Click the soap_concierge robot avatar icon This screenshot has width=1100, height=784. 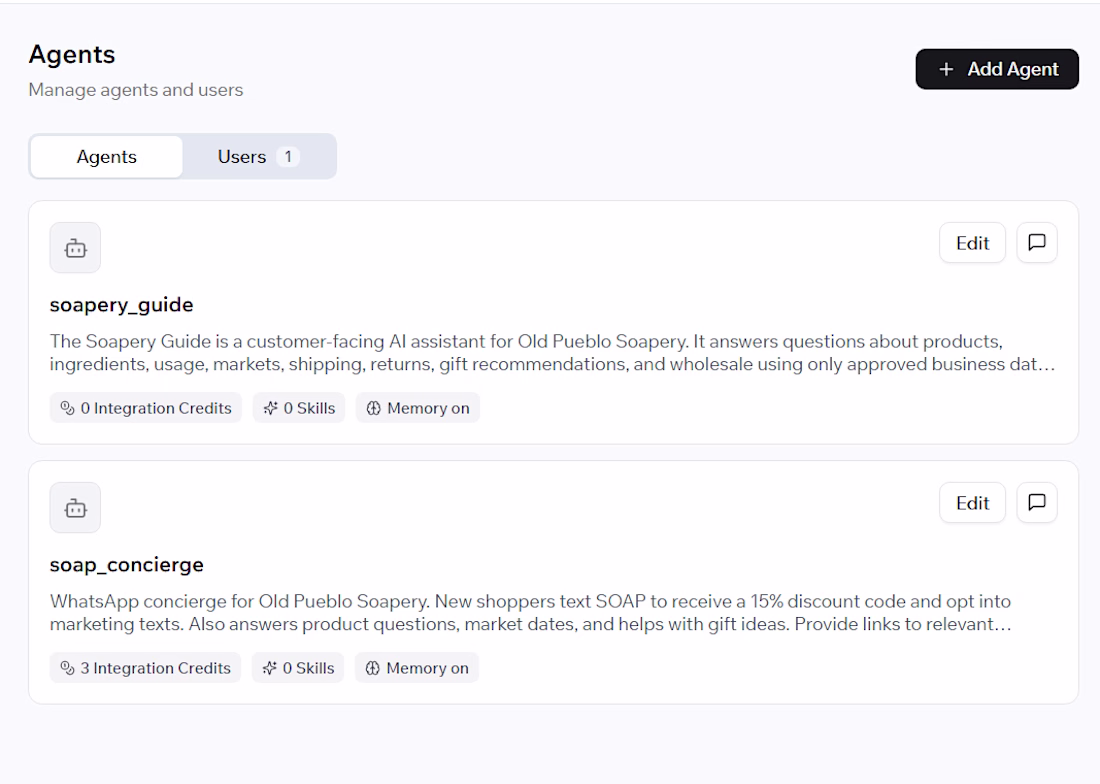tap(75, 508)
